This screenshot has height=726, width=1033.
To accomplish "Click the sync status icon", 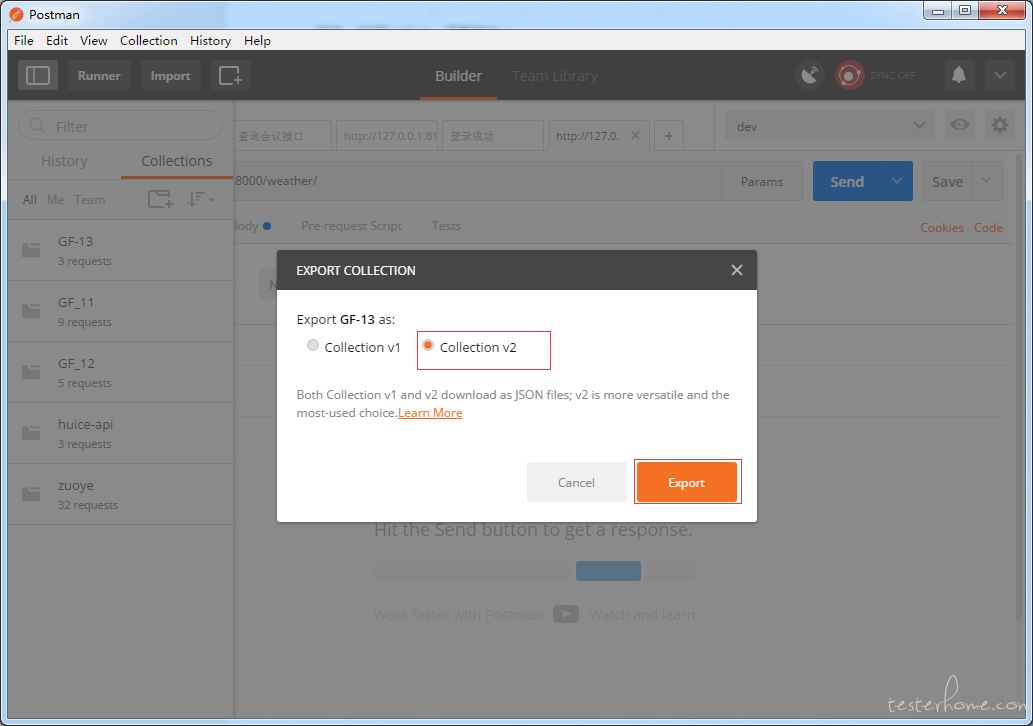I will (x=849, y=75).
